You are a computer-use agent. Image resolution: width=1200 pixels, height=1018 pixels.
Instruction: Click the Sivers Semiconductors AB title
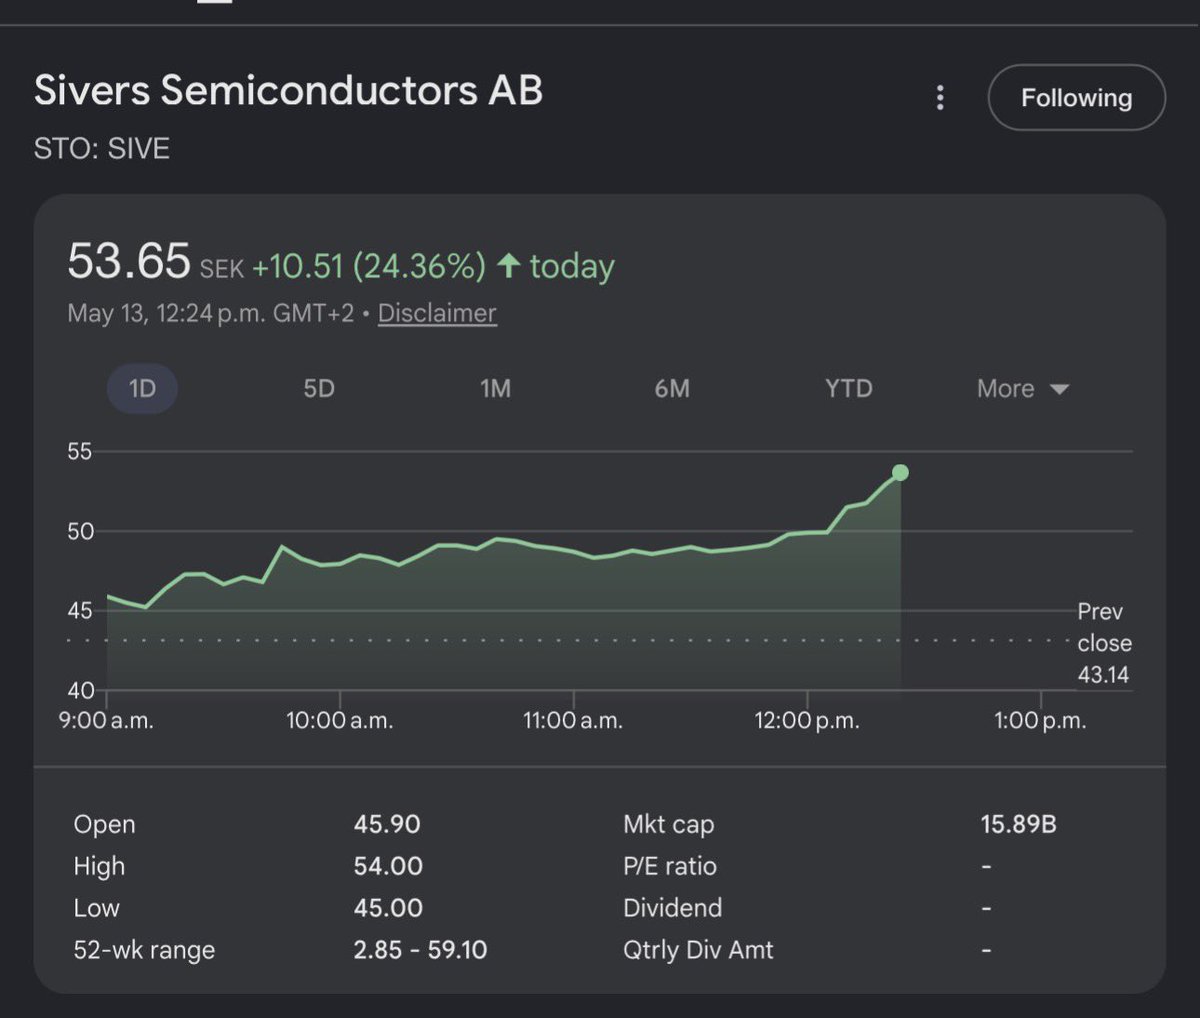[288, 90]
